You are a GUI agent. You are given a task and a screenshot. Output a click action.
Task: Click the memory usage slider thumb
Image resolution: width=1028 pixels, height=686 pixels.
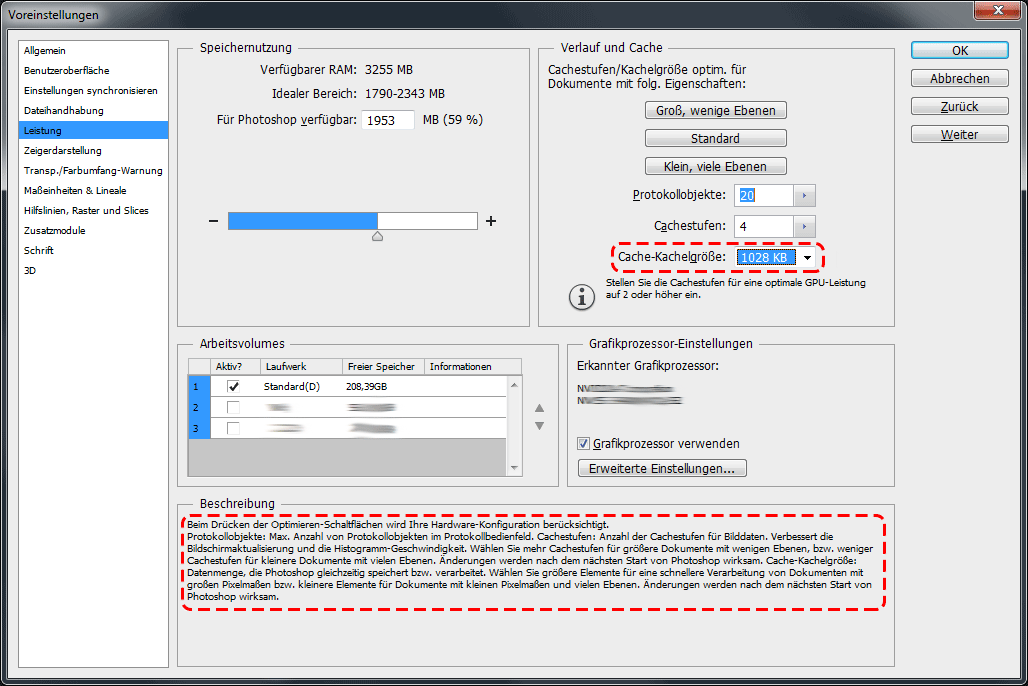(x=378, y=236)
